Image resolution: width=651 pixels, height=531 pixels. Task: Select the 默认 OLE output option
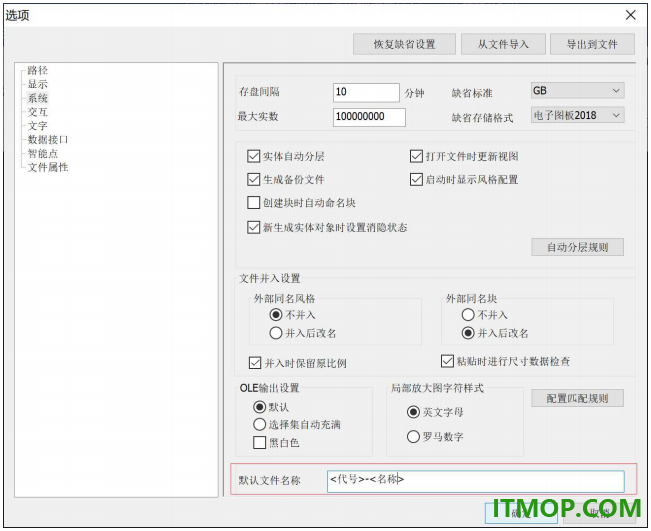click(259, 407)
